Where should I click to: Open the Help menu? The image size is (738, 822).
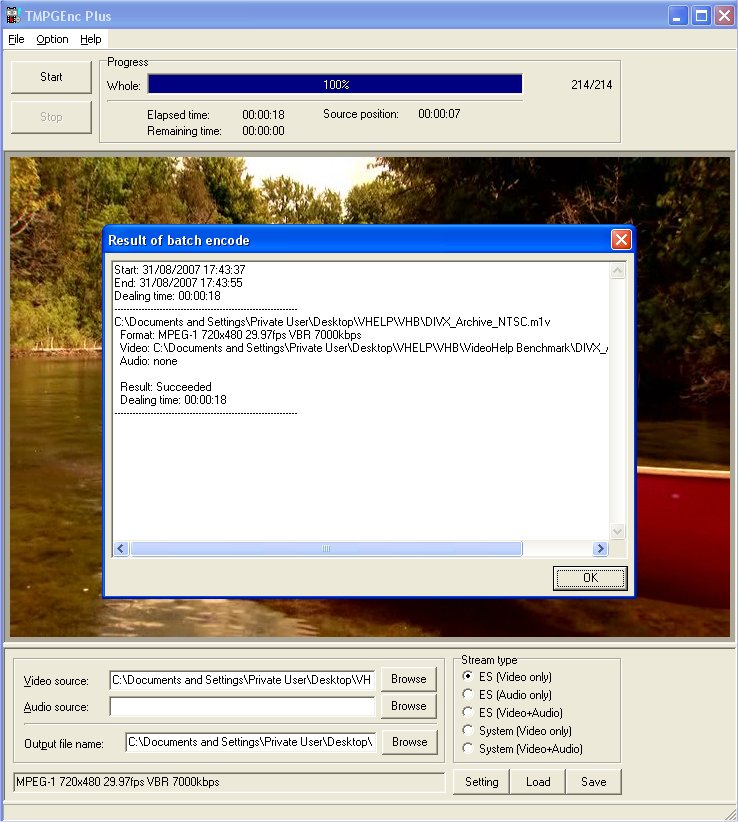coord(90,39)
